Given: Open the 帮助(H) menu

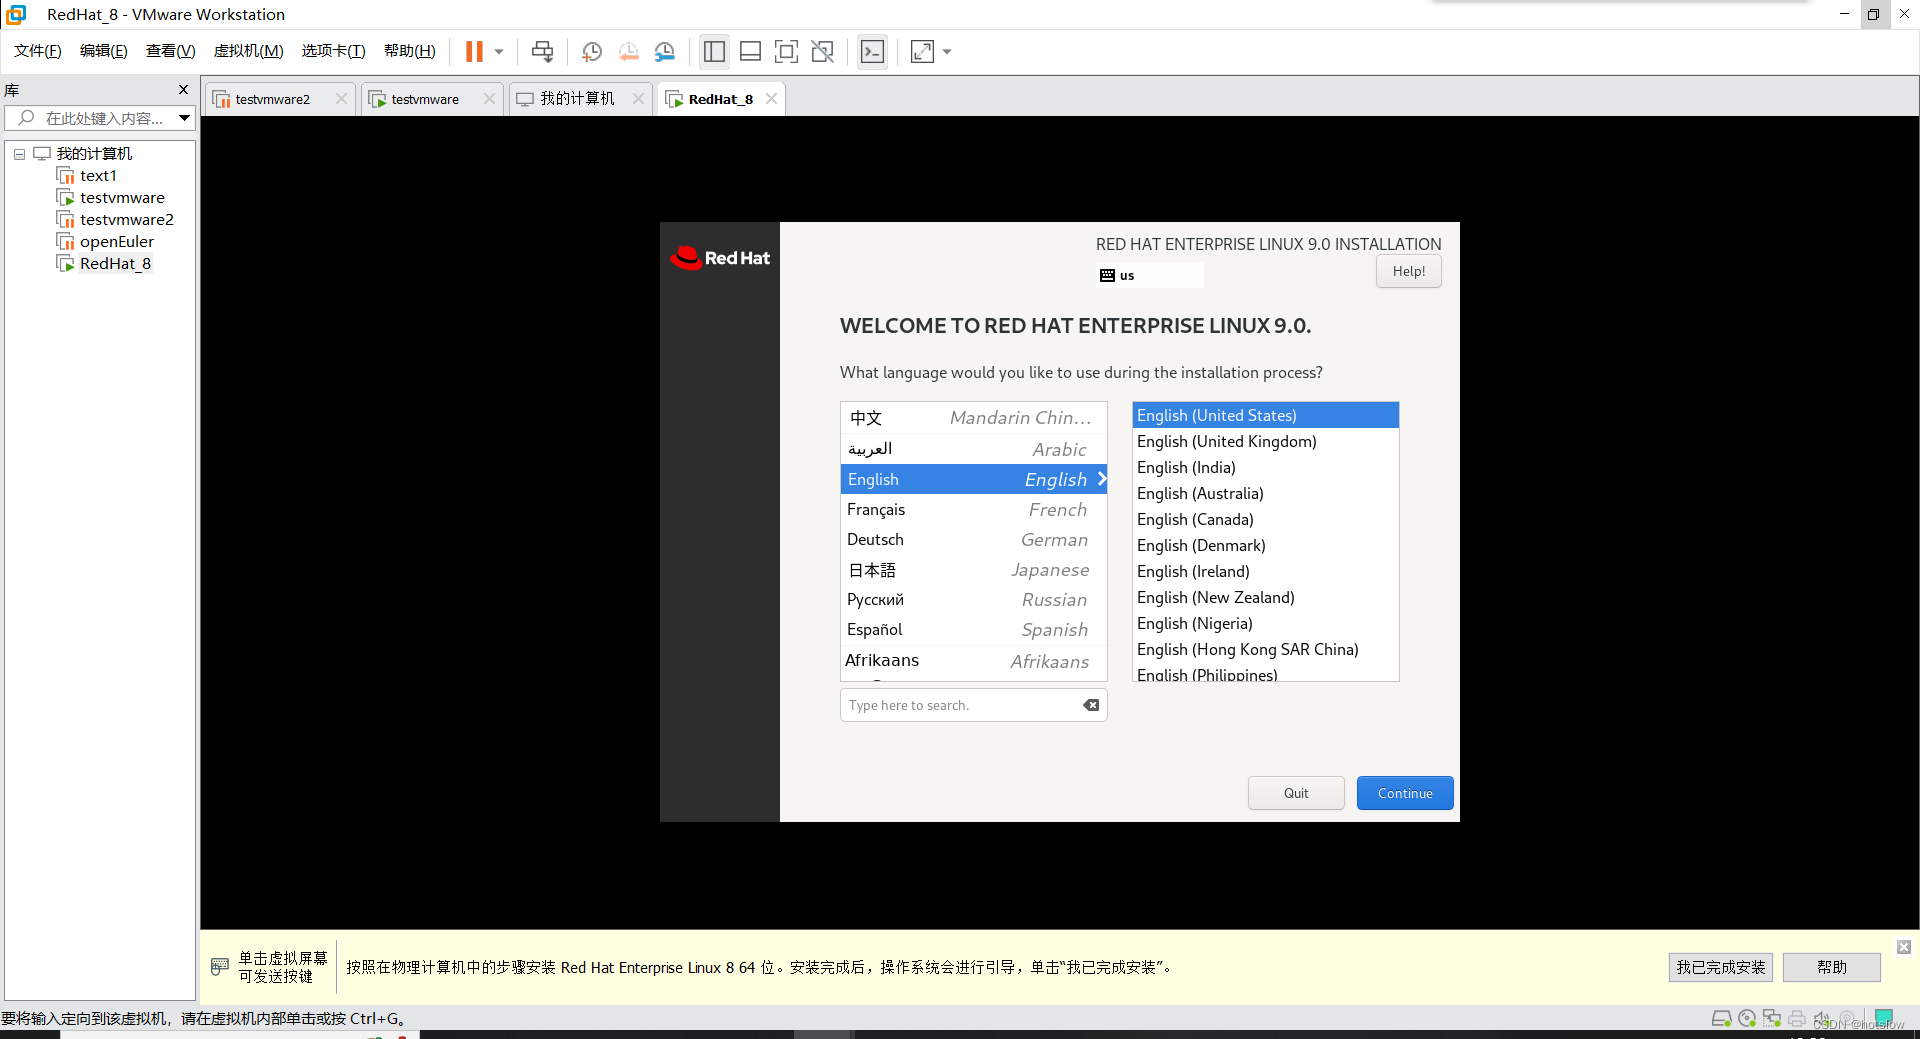Looking at the screenshot, I should 410,51.
